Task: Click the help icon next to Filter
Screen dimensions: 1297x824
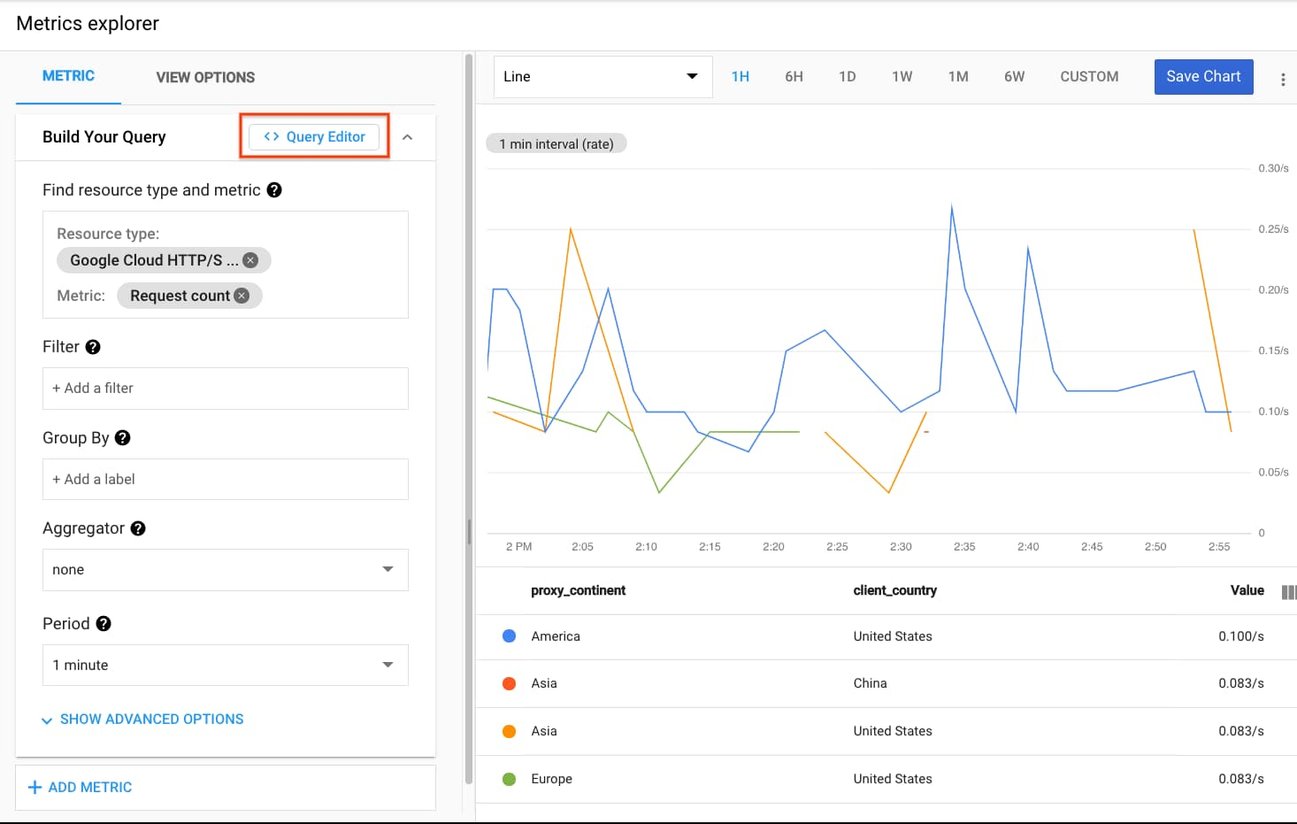Action: click(x=91, y=347)
